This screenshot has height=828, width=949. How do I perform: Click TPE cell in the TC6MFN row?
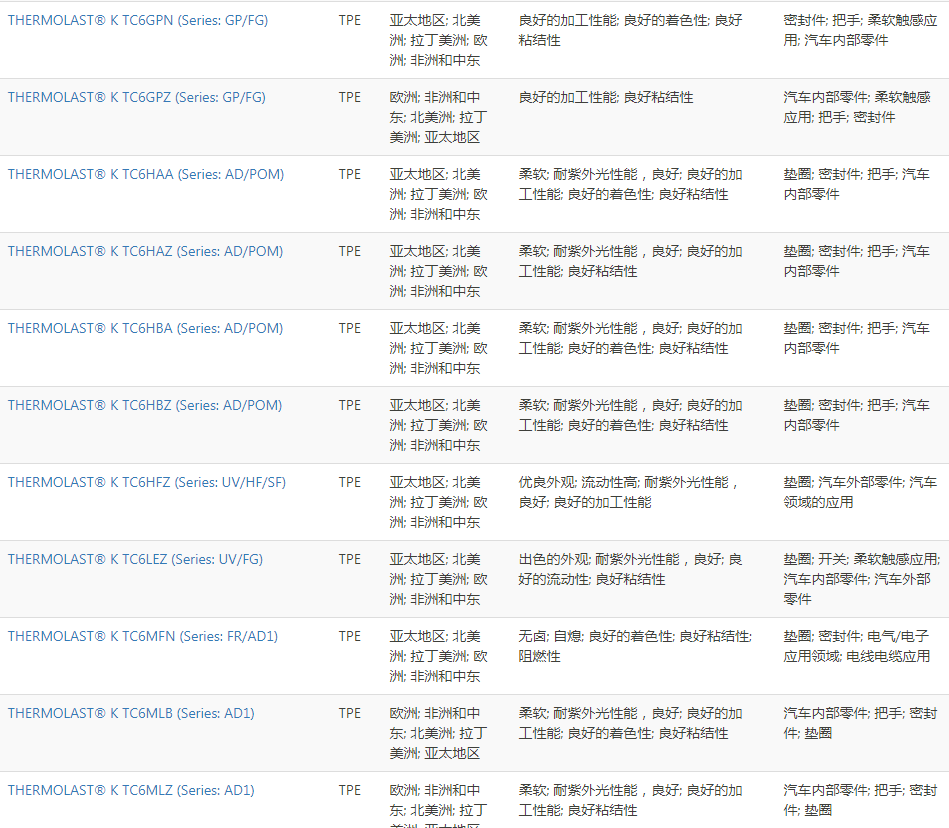(x=350, y=636)
